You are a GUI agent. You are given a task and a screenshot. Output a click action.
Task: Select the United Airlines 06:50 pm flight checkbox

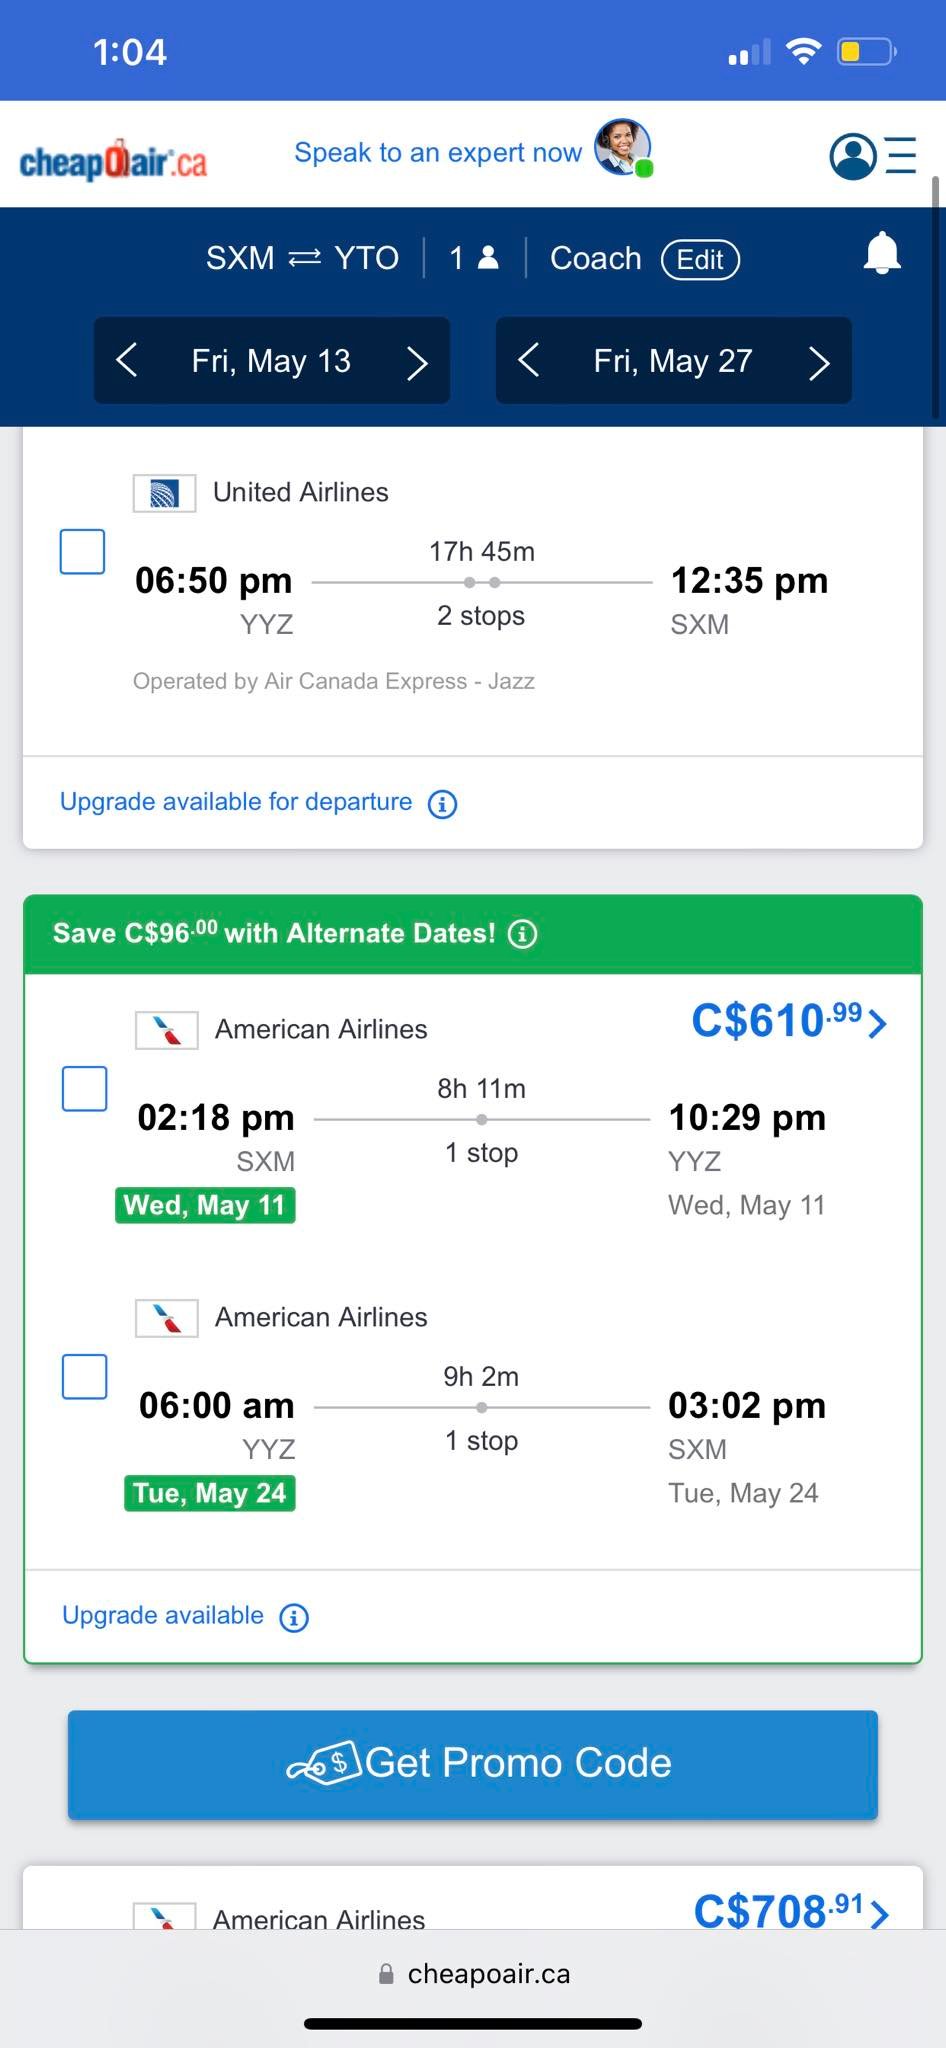click(83, 552)
